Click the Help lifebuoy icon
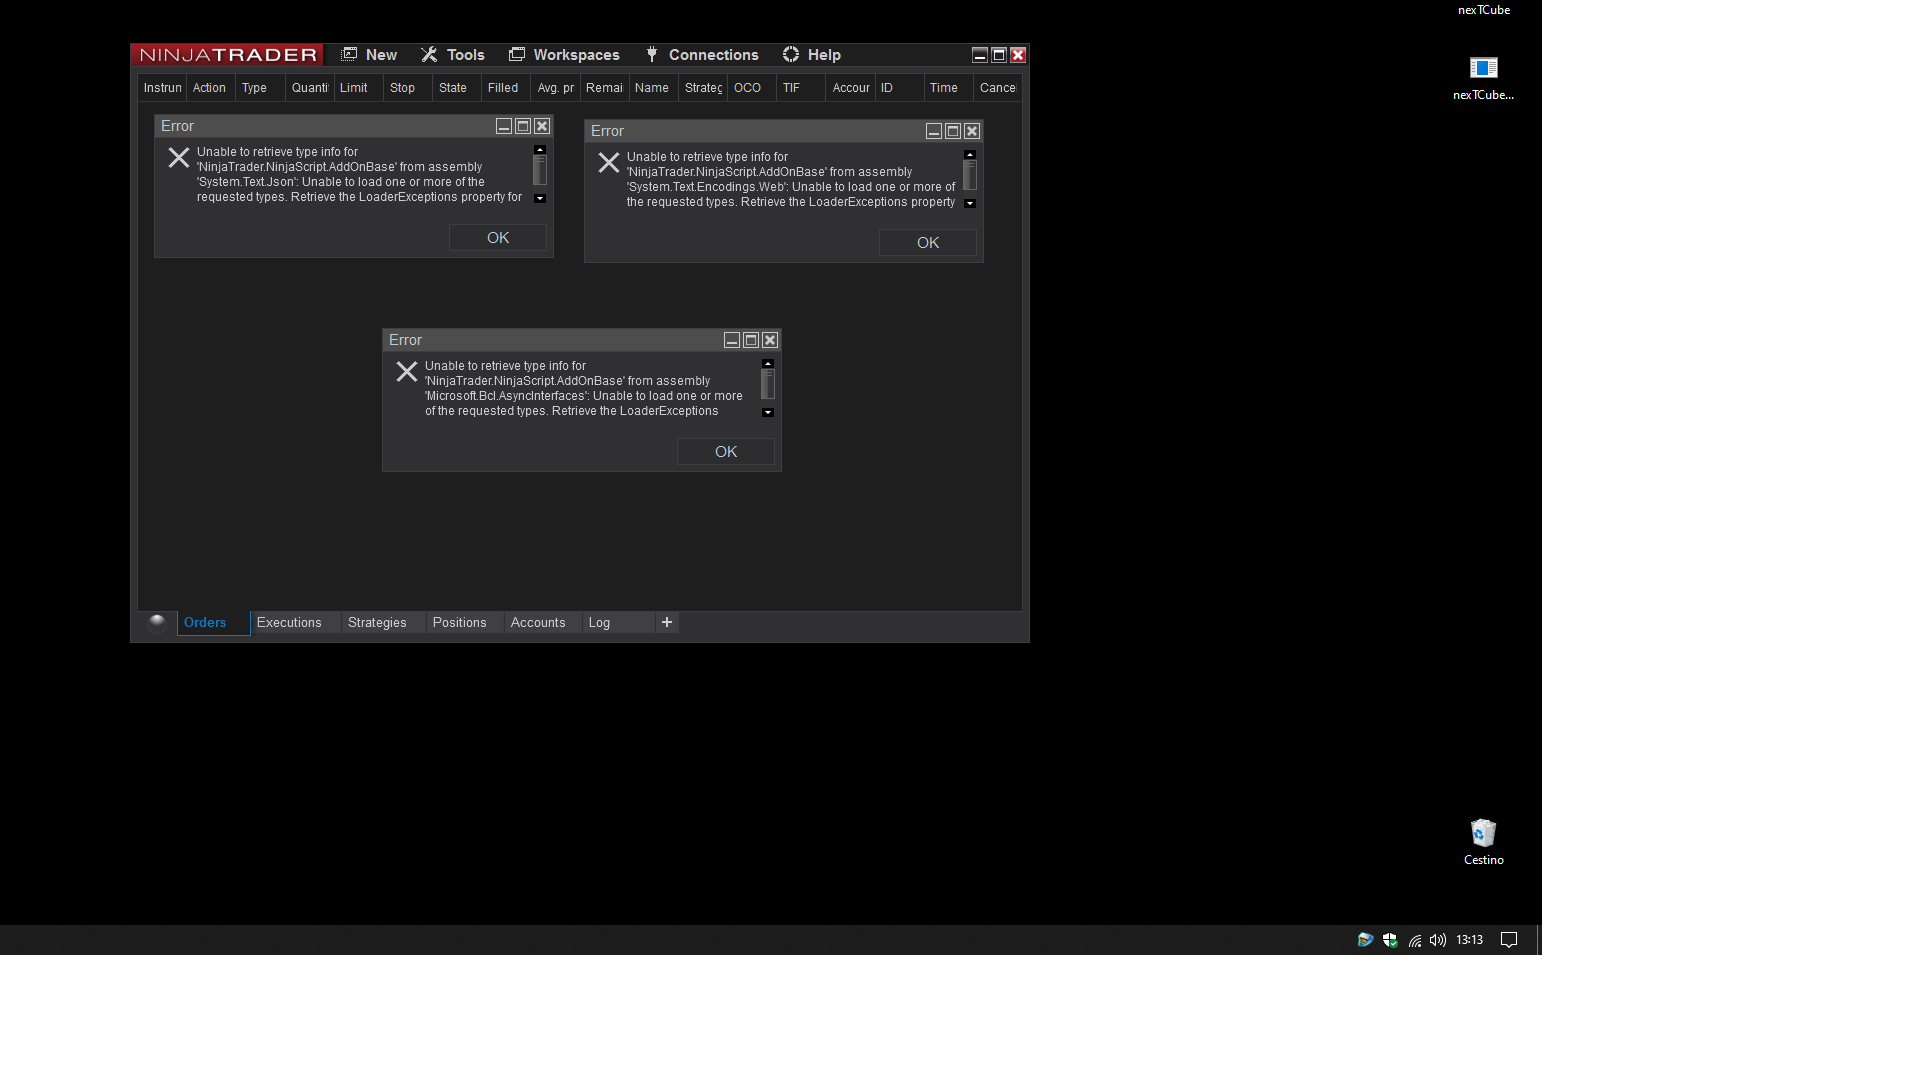 tap(791, 54)
